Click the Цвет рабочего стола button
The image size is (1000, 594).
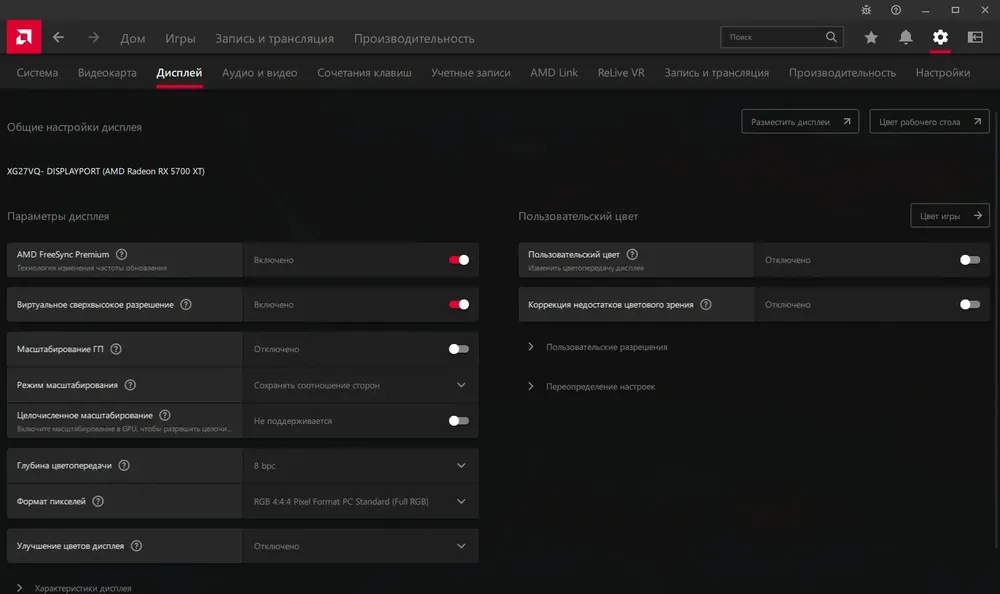point(929,121)
